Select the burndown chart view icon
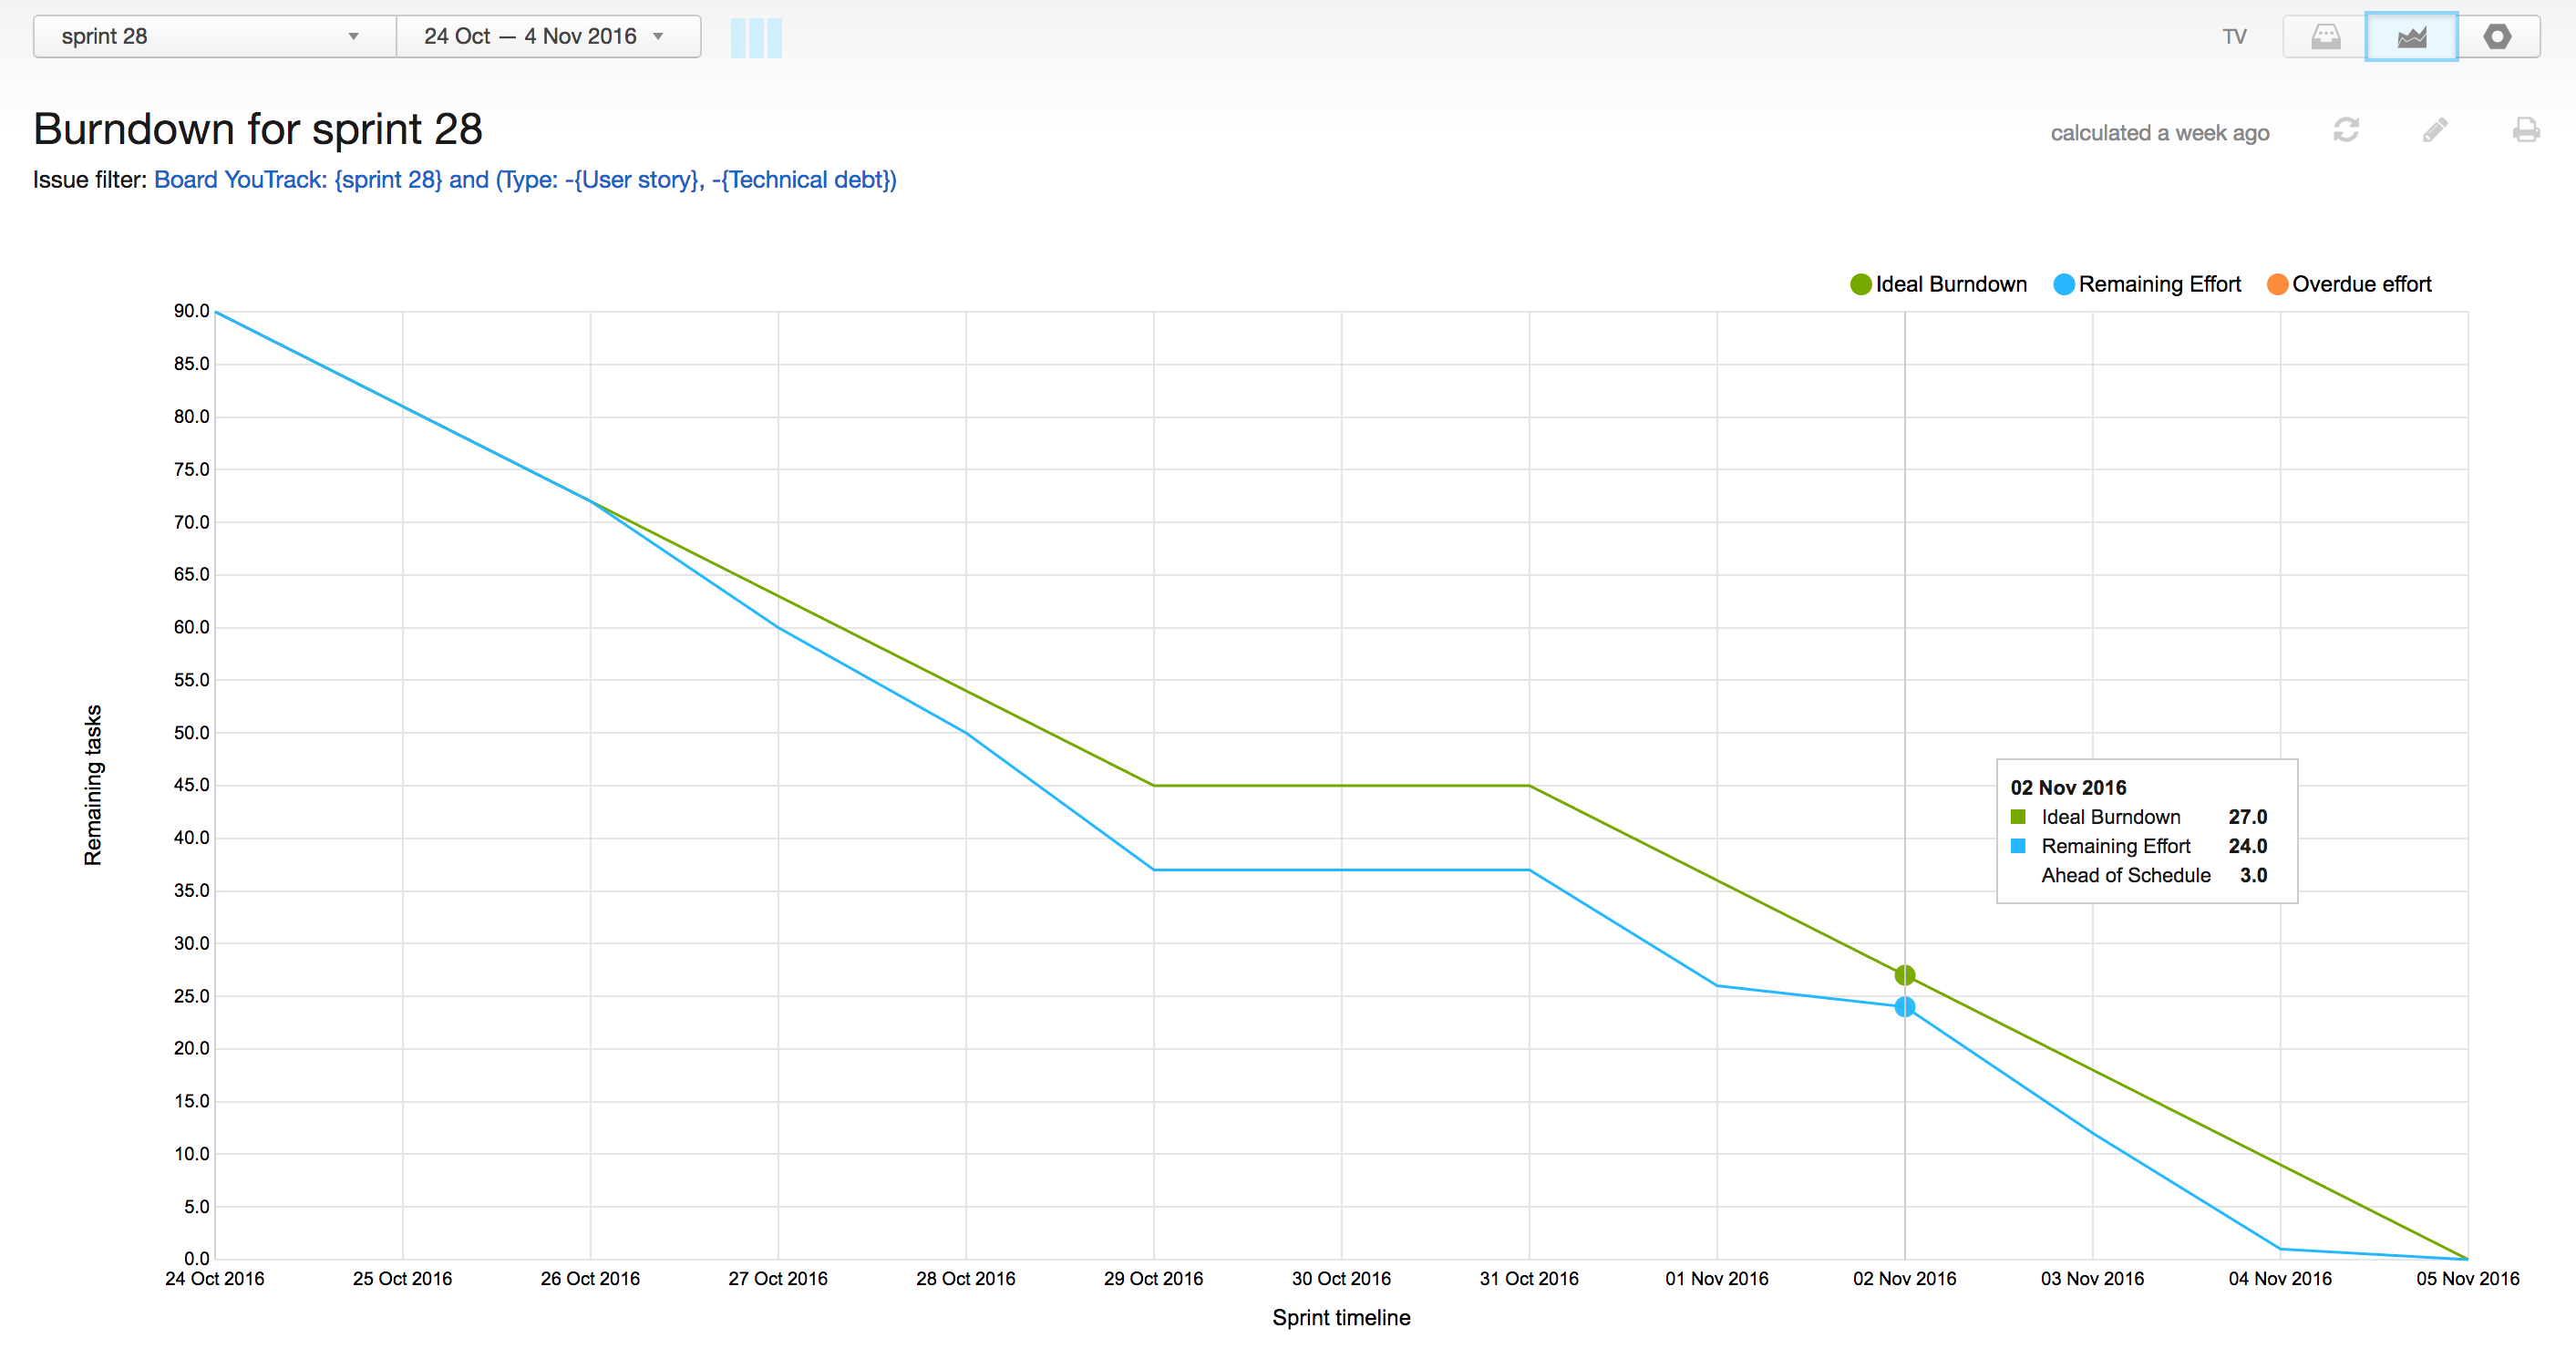 click(2411, 37)
